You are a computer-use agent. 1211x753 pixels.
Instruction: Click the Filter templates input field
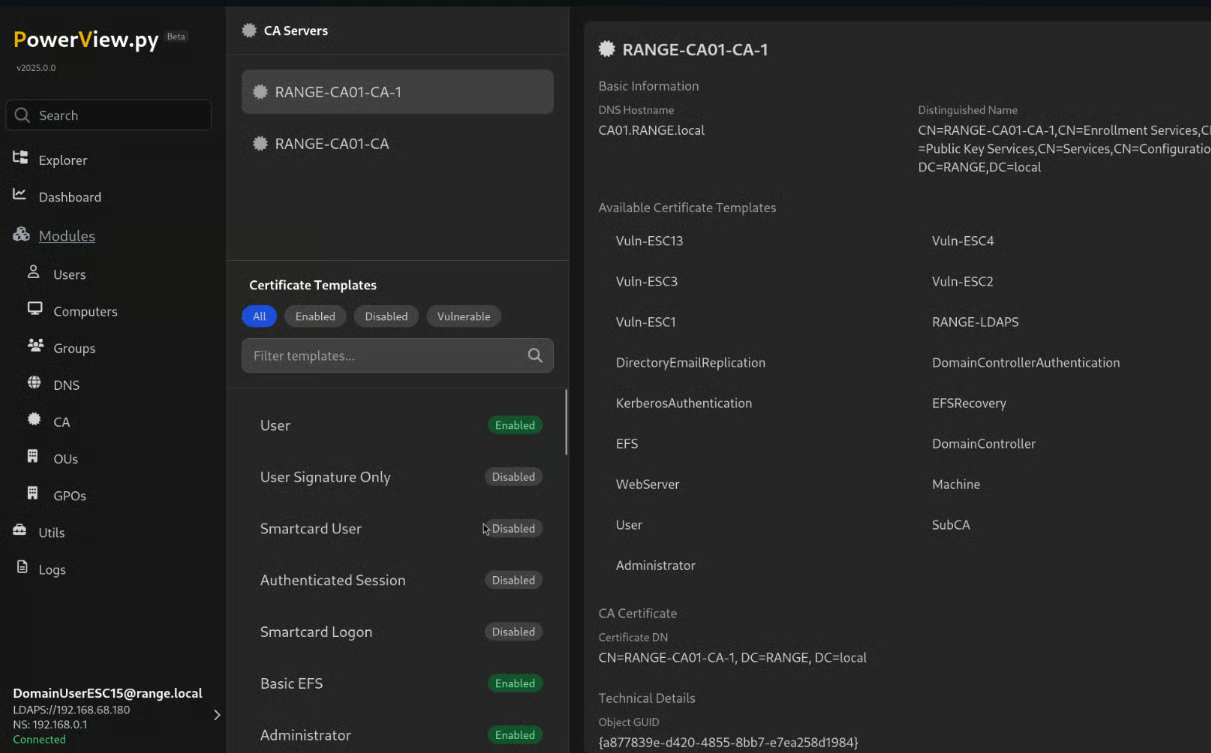tap(385, 356)
